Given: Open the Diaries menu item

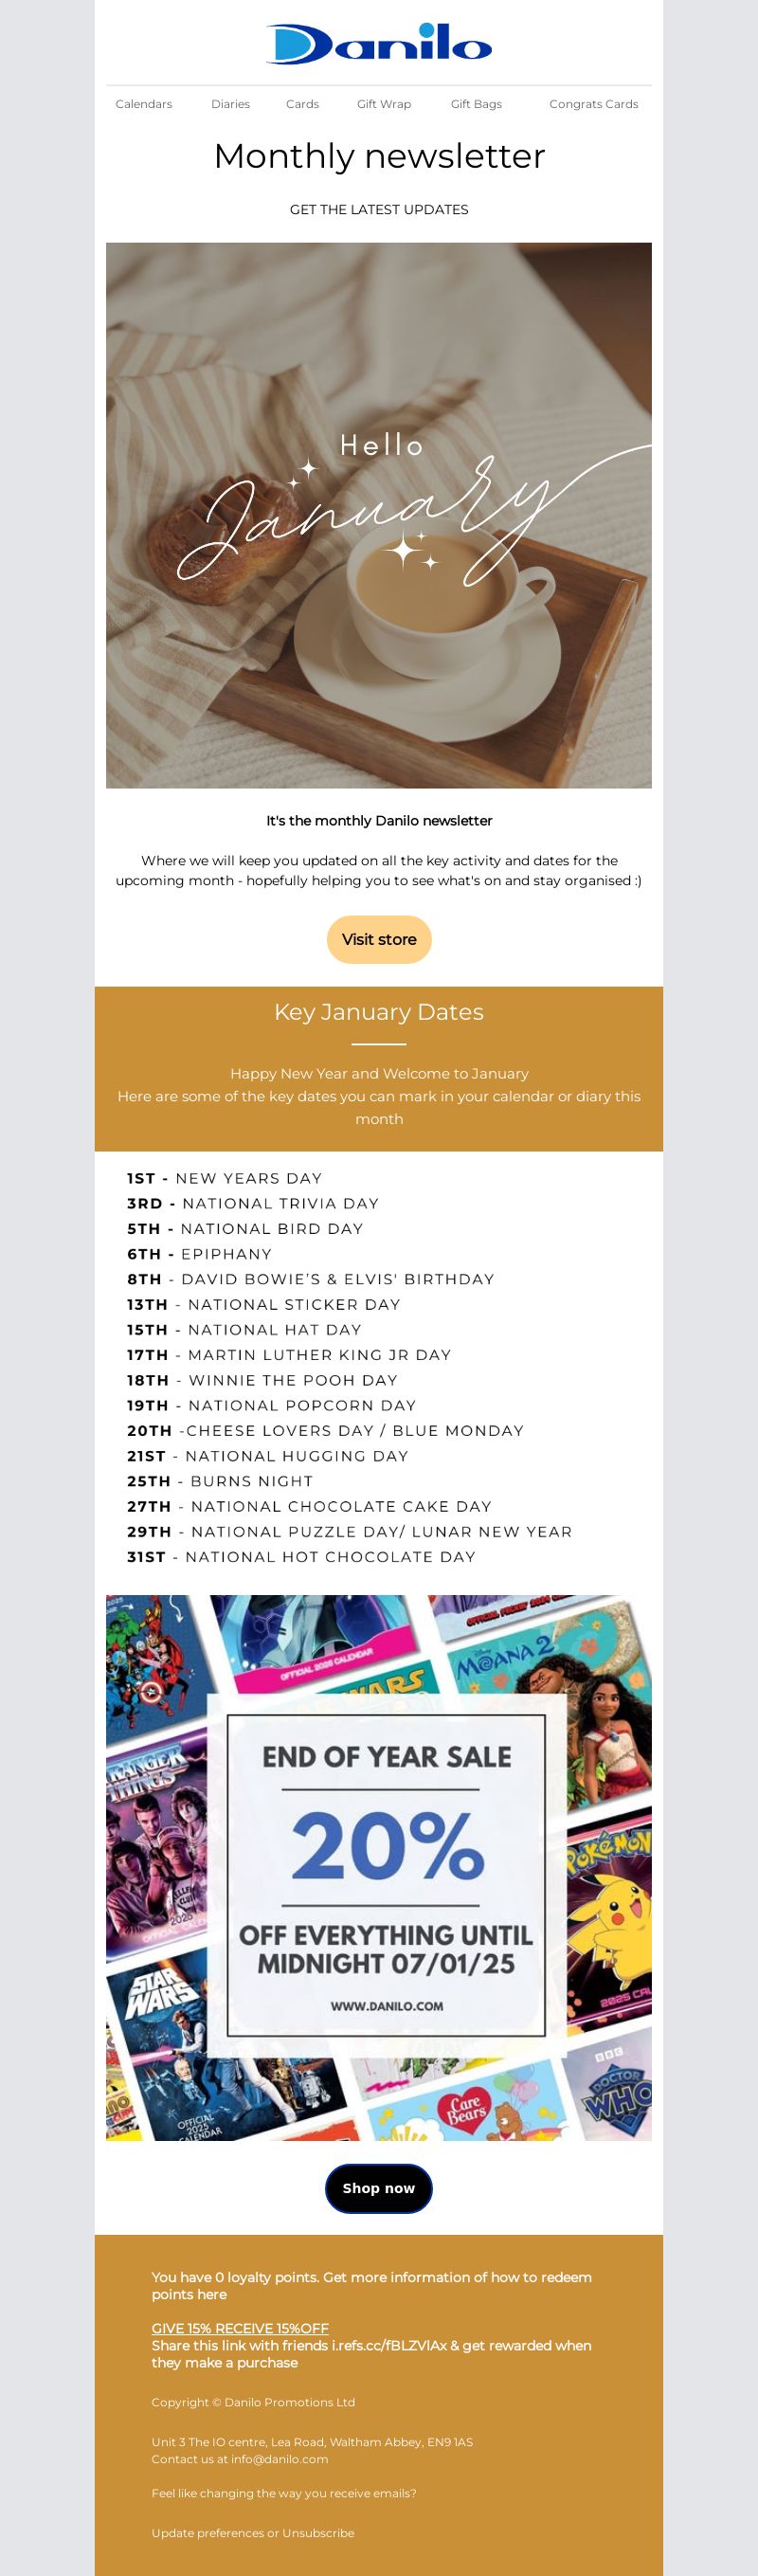Looking at the screenshot, I should (231, 104).
